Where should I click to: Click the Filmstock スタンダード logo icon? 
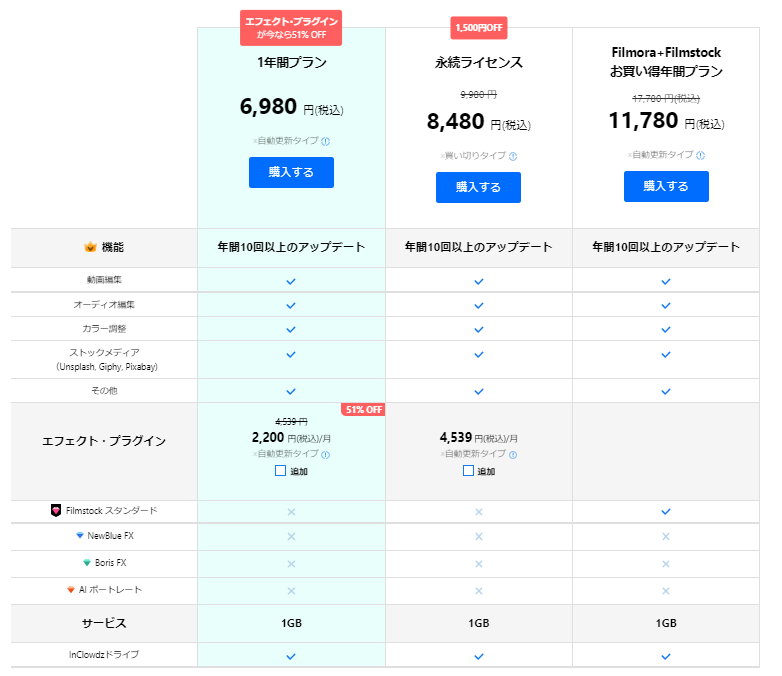(56, 510)
